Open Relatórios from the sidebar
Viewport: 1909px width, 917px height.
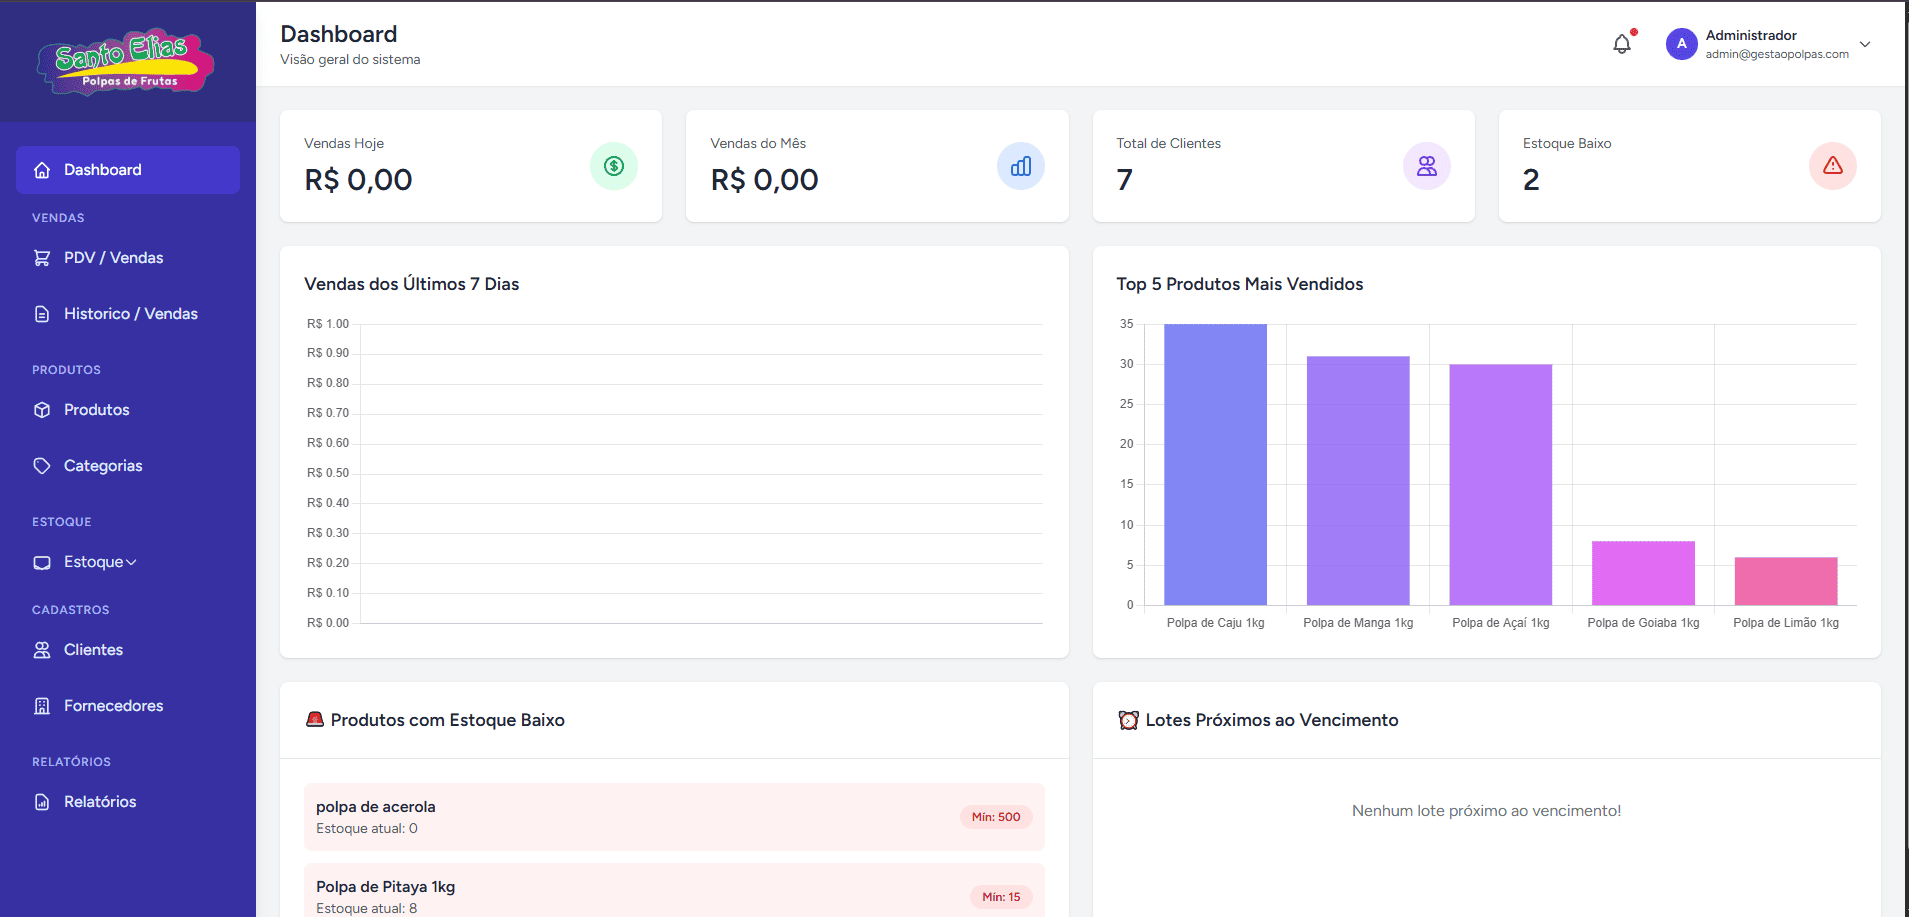100,802
